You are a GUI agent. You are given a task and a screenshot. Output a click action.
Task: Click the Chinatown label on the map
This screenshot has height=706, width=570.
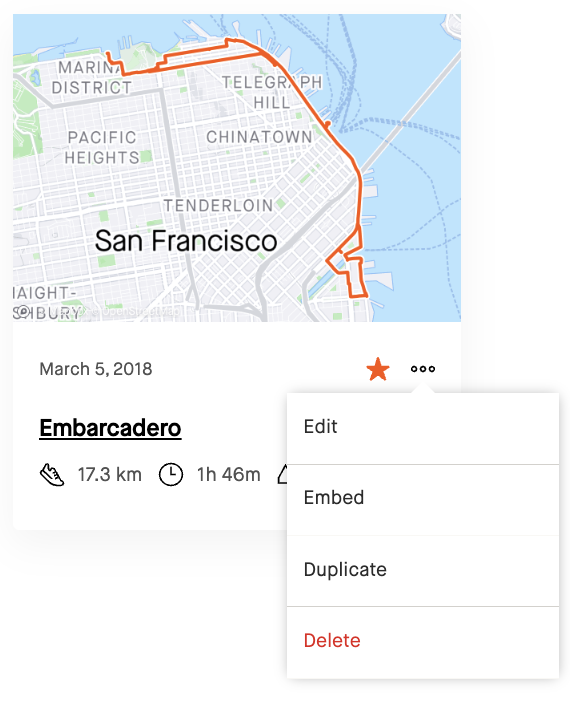tap(259, 137)
